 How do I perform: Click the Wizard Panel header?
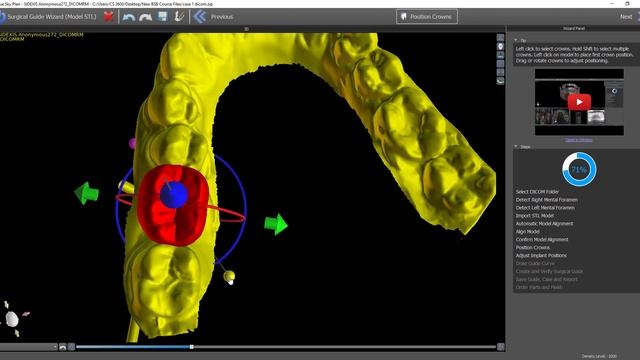tap(573, 29)
